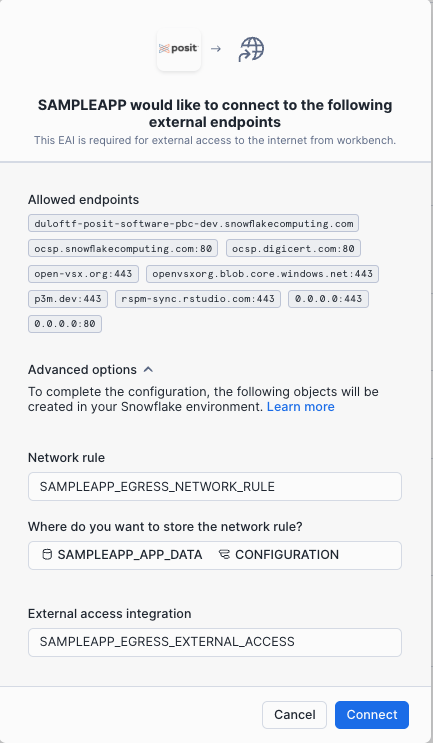Select the CONFIGURATION schema entry
Screen dimensions: 433x743
point(279,554)
